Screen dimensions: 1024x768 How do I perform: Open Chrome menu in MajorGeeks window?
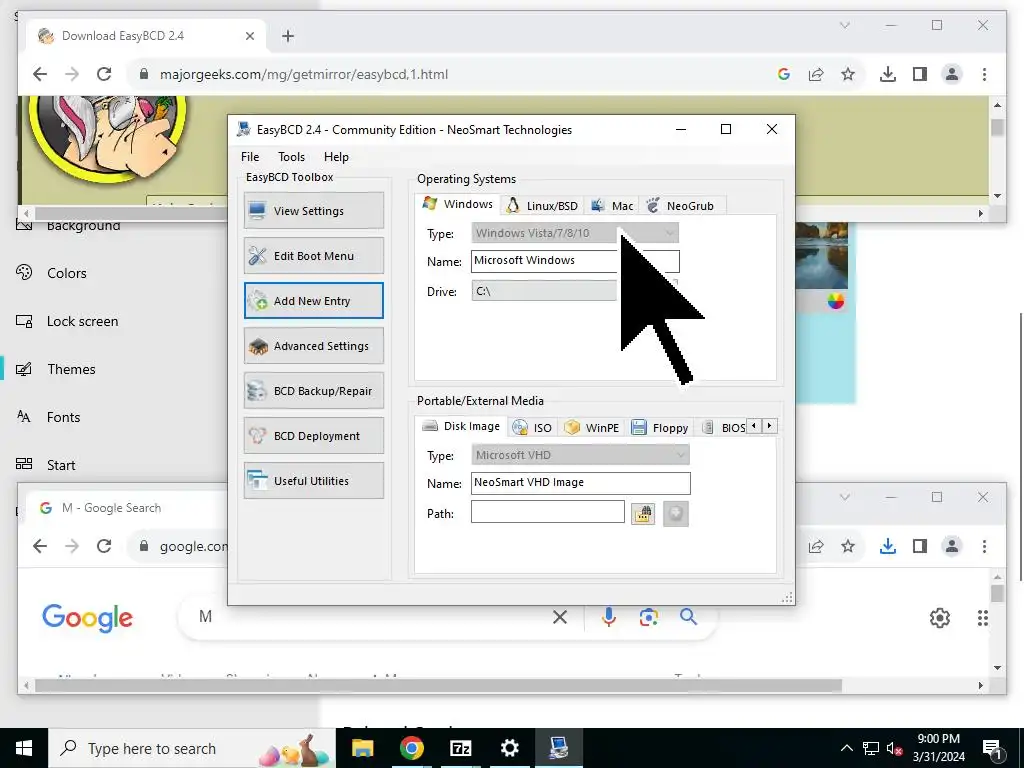click(984, 74)
